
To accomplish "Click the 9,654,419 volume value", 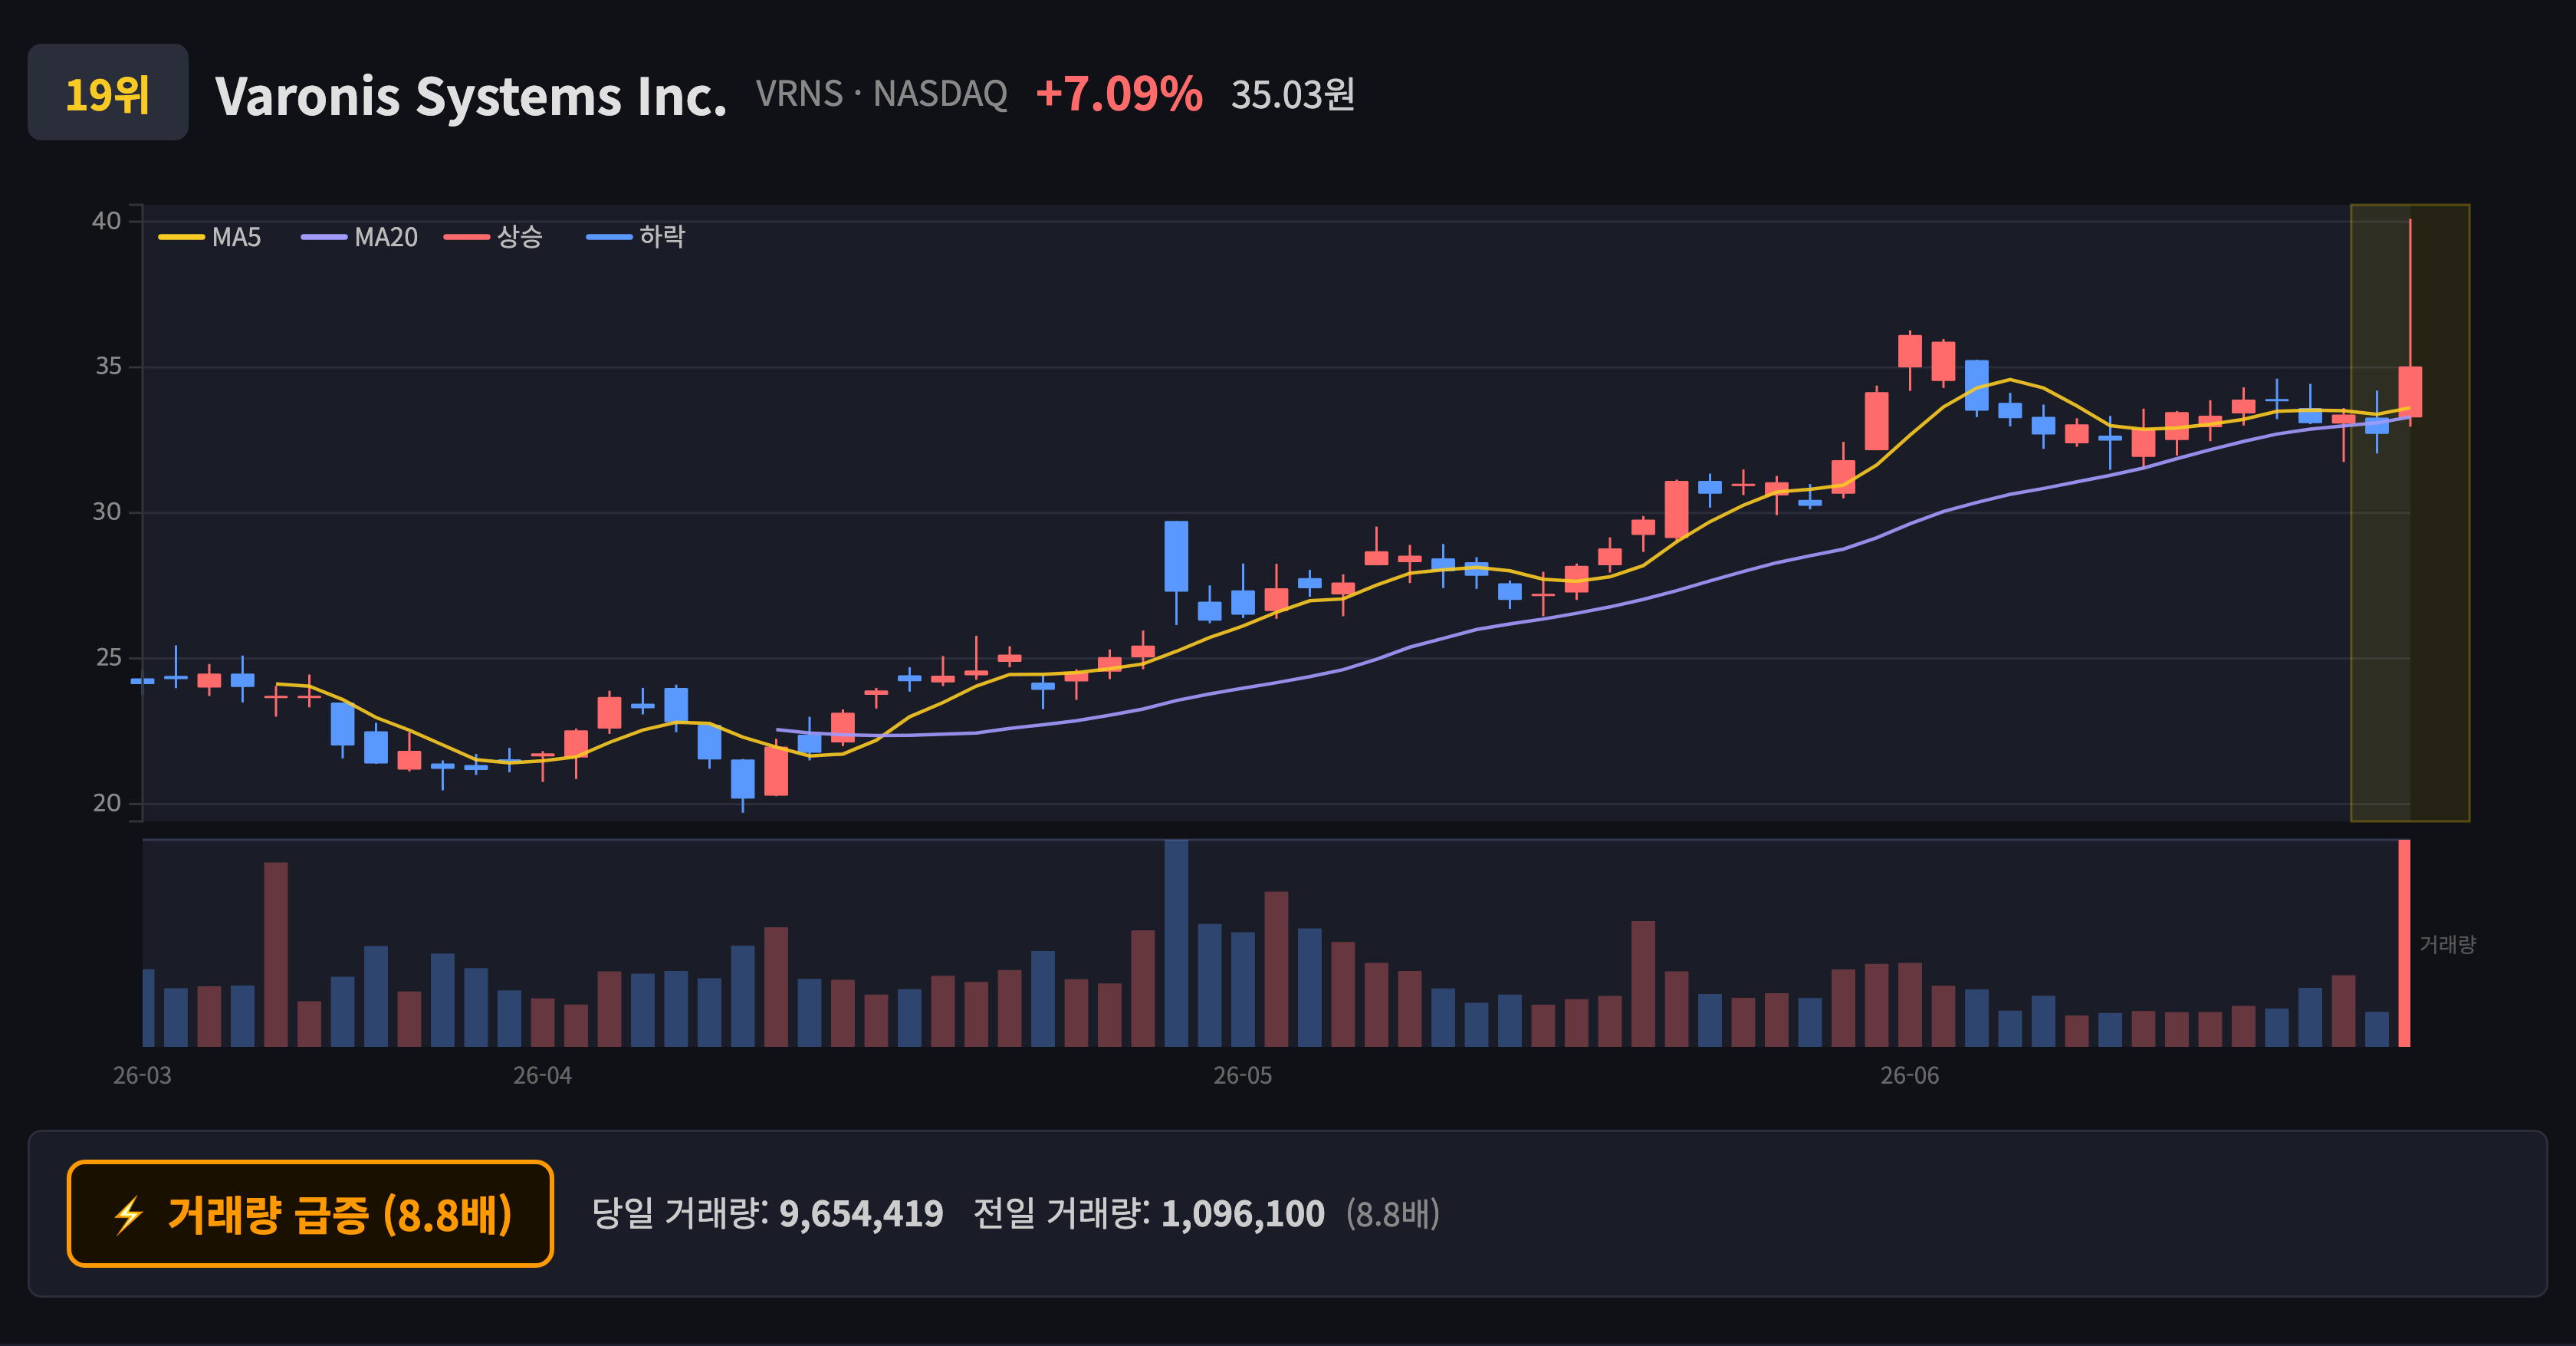I will click(861, 1214).
